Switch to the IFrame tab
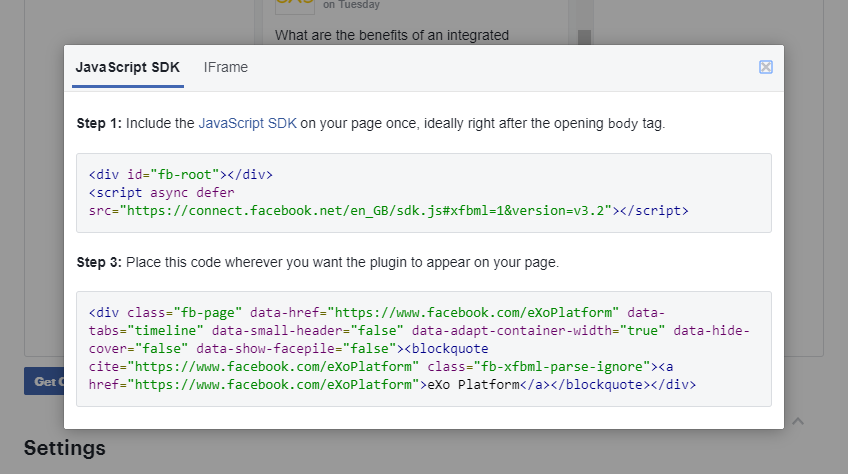This screenshot has width=848, height=474. pos(226,67)
